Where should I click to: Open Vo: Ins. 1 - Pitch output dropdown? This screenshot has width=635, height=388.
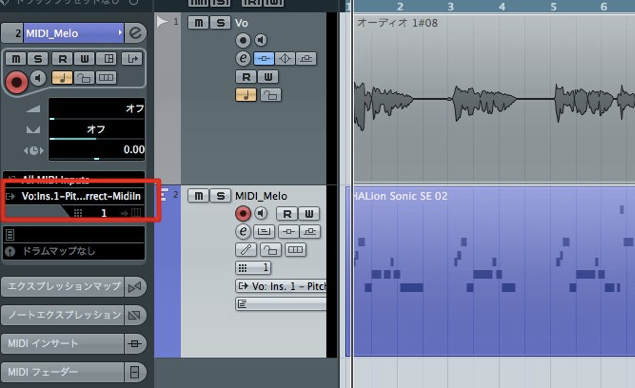click(x=281, y=286)
